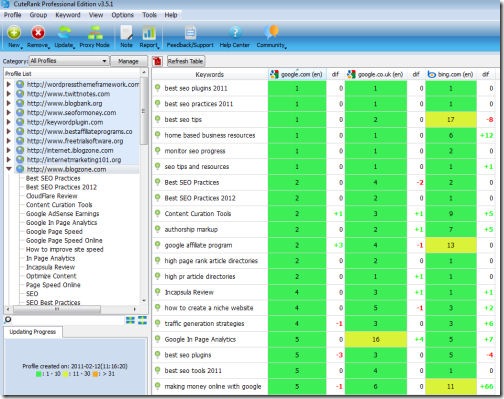The height and width of the screenshot is (399, 504).
Task: Select Best SEO Practices 2012 in profile tree
Action: [61, 187]
